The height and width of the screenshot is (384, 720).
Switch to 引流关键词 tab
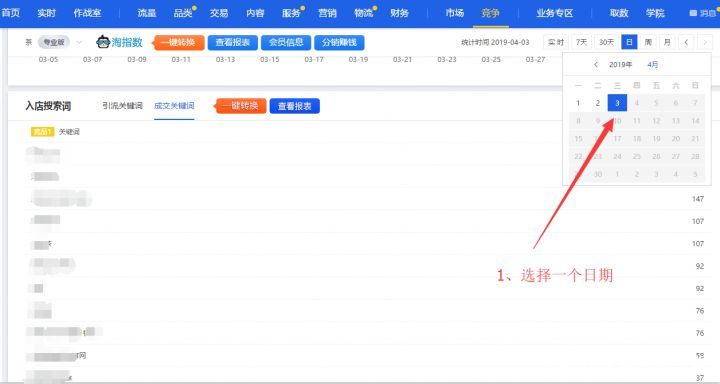pyautogui.click(x=122, y=106)
